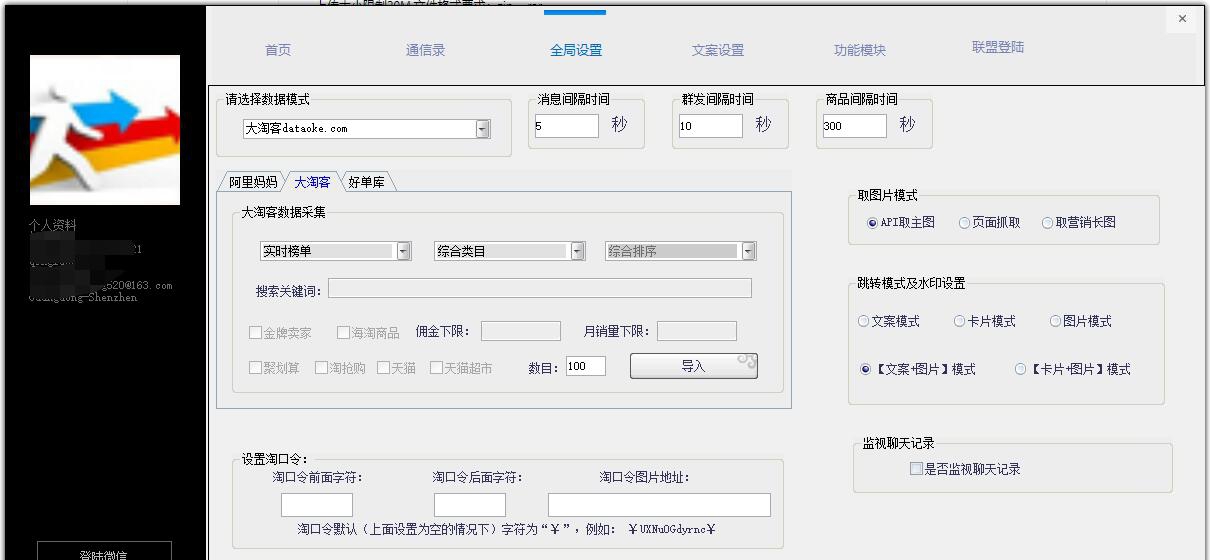Open the 综合排序 sorting dropdown

point(748,251)
